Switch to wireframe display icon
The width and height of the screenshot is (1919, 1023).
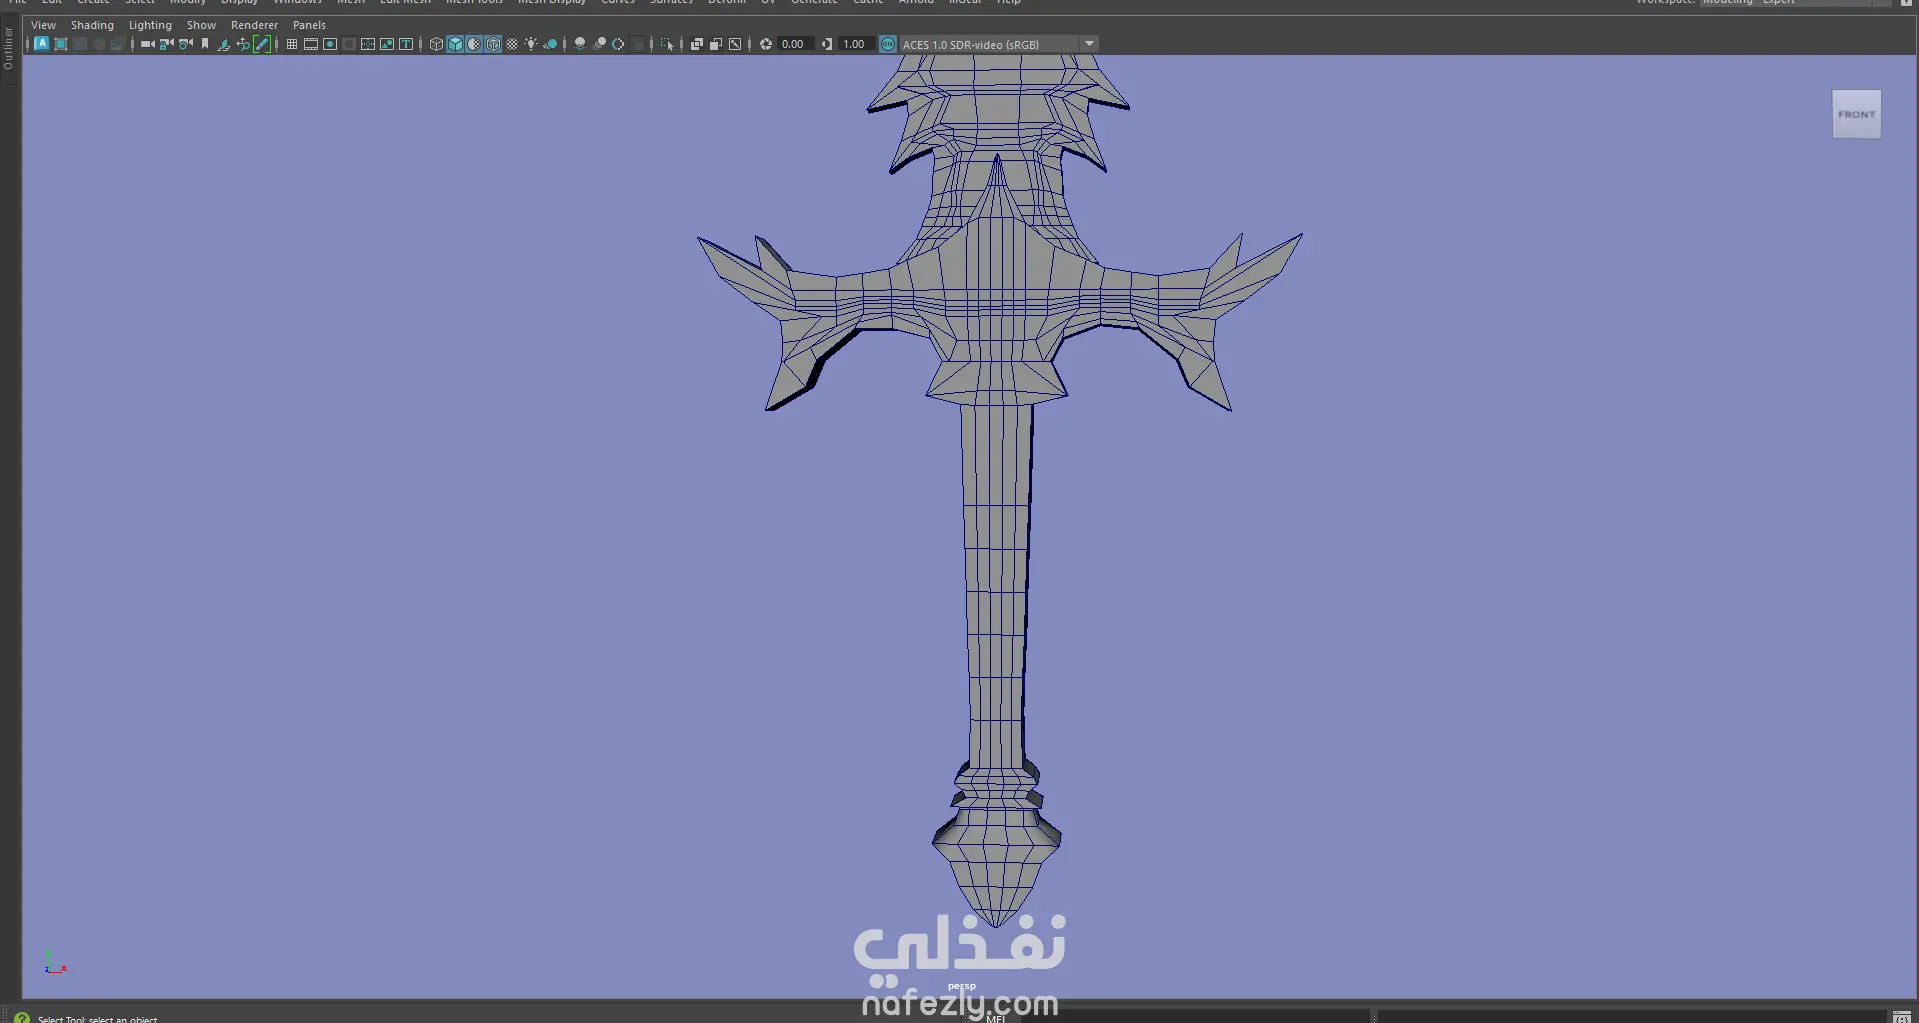[436, 44]
